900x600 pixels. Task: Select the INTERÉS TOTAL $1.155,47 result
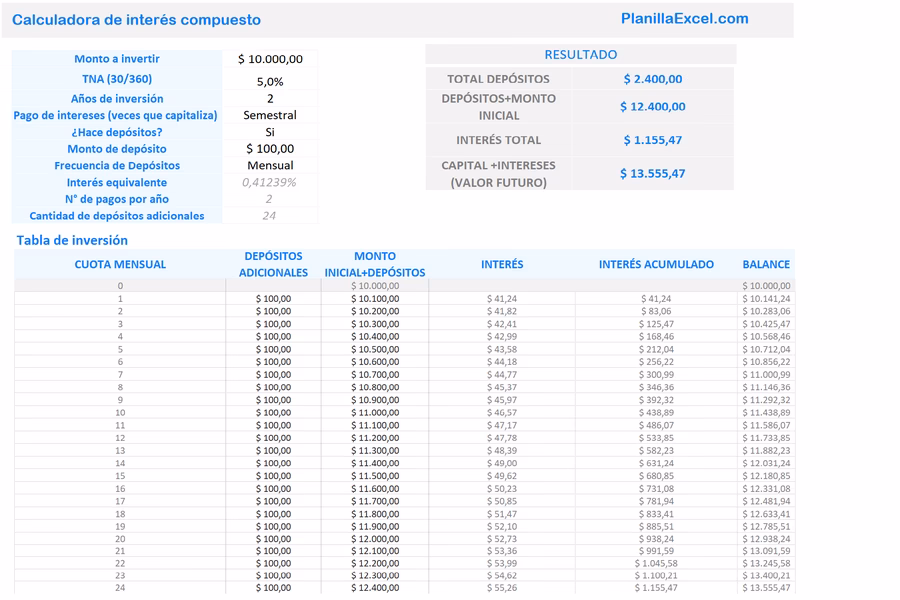pyautogui.click(x=652, y=140)
